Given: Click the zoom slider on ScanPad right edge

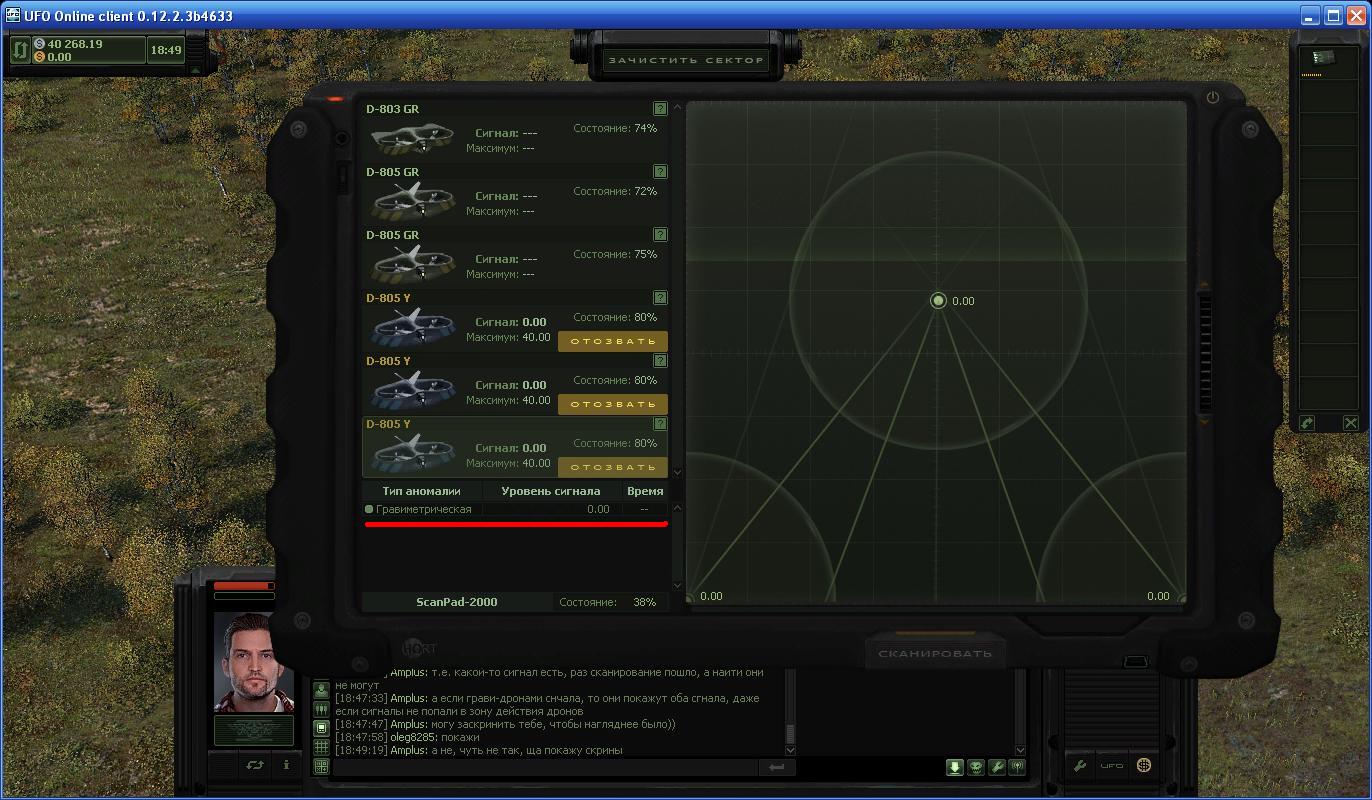Looking at the screenshot, I should [1205, 352].
